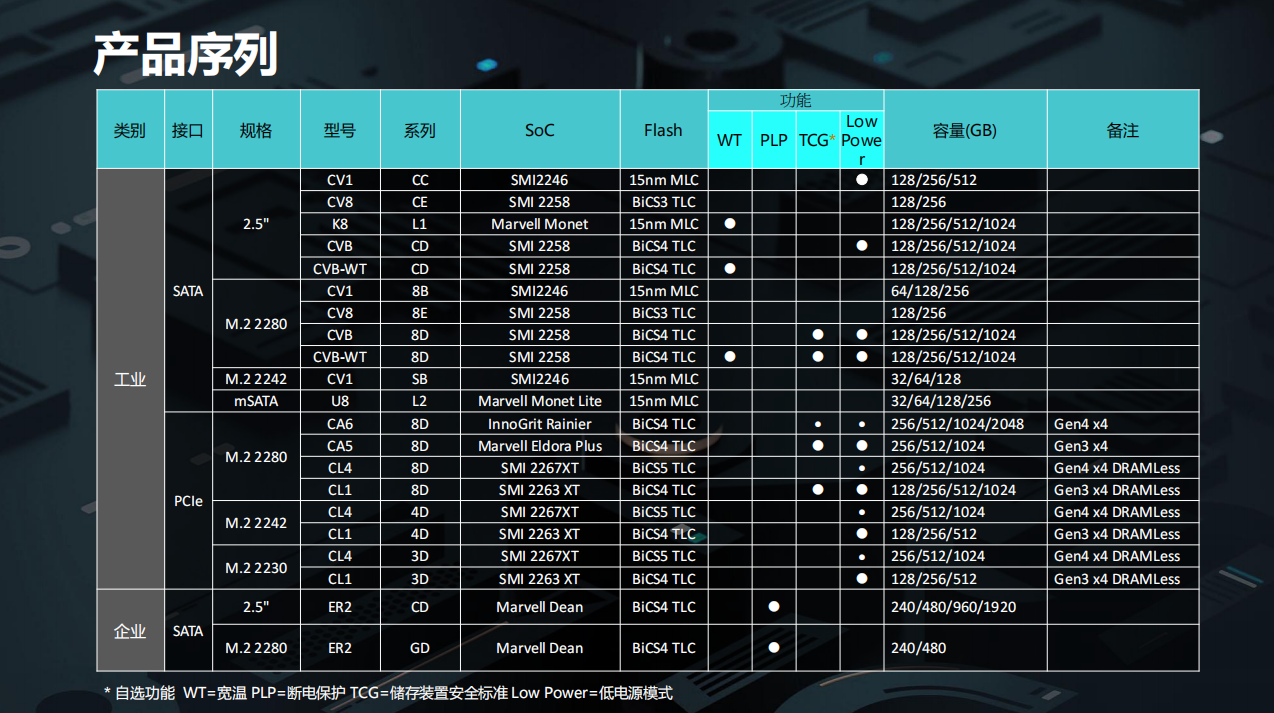The image size is (1274, 713).
Task: Select the 功能 group header
Action: [796, 100]
